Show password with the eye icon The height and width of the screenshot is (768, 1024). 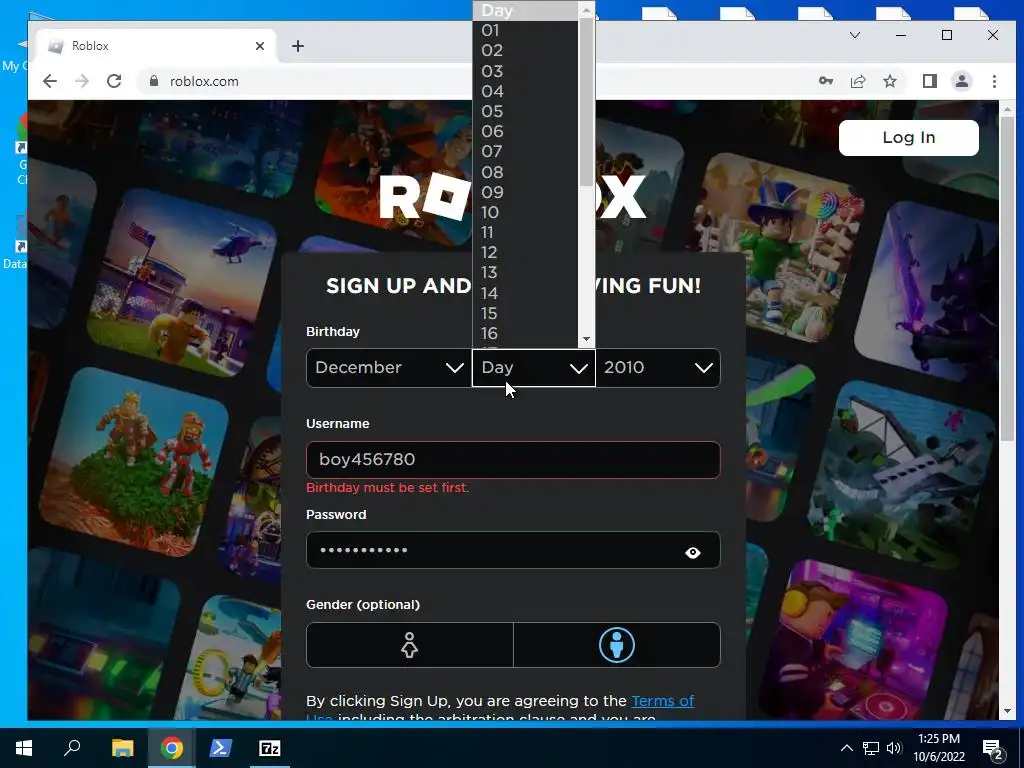(692, 552)
